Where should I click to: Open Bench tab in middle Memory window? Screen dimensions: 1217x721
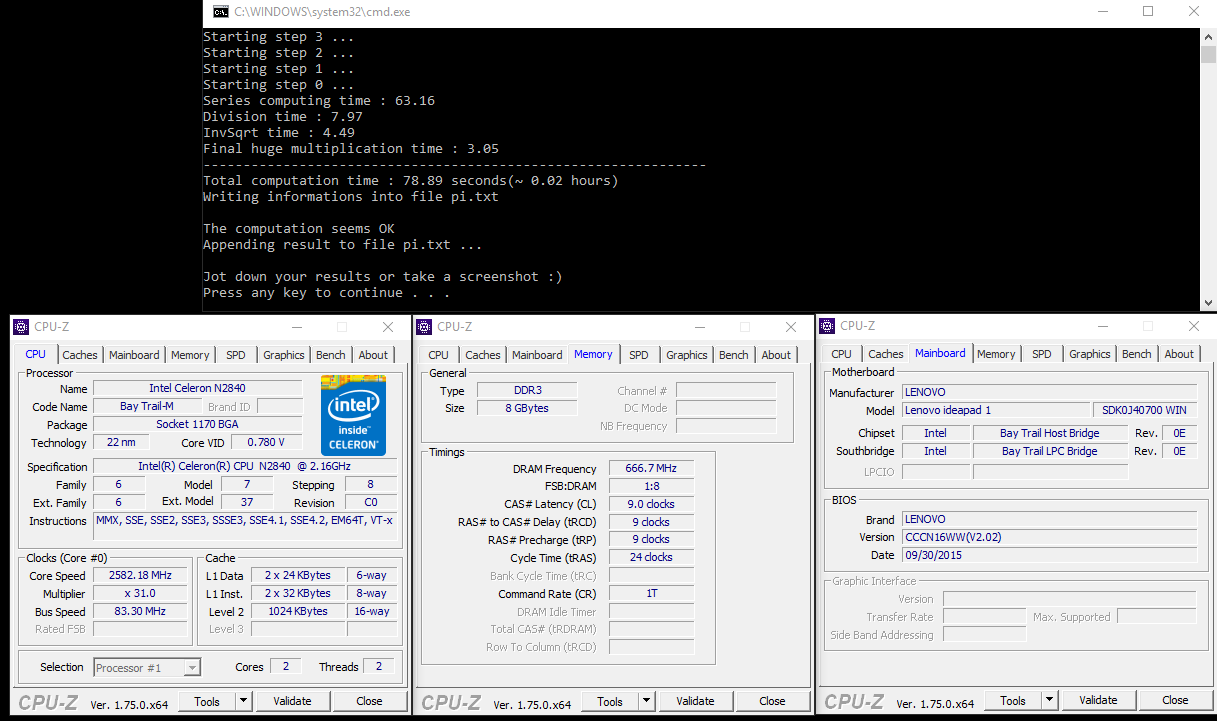pyautogui.click(x=734, y=355)
